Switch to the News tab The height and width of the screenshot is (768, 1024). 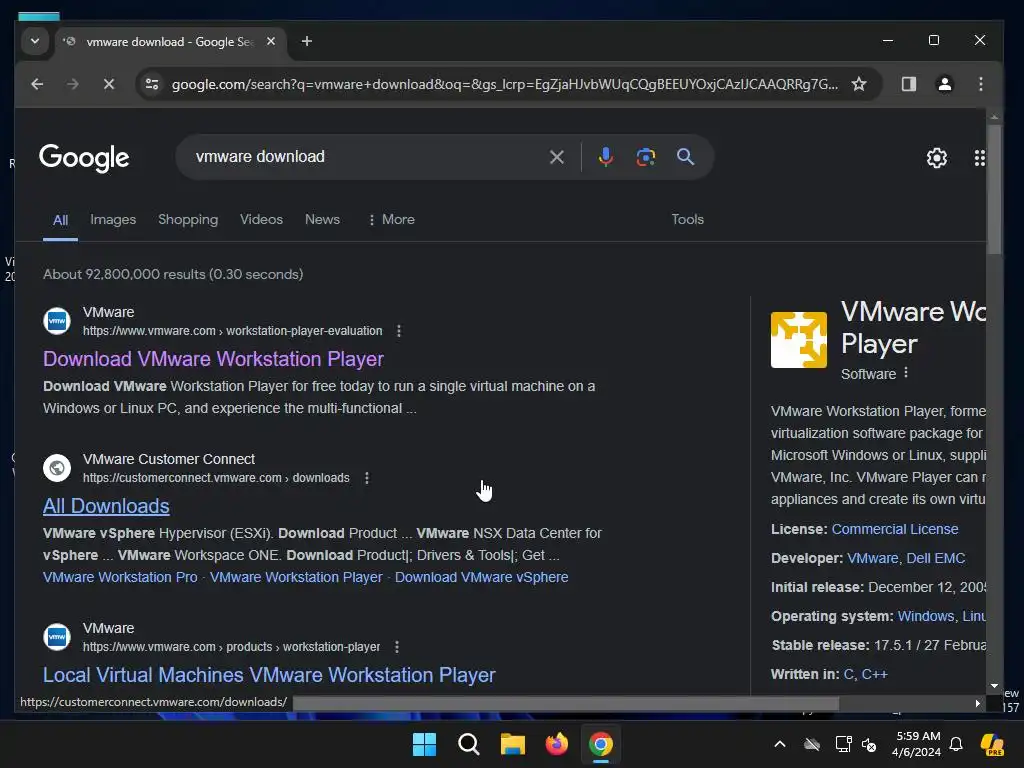tap(322, 219)
